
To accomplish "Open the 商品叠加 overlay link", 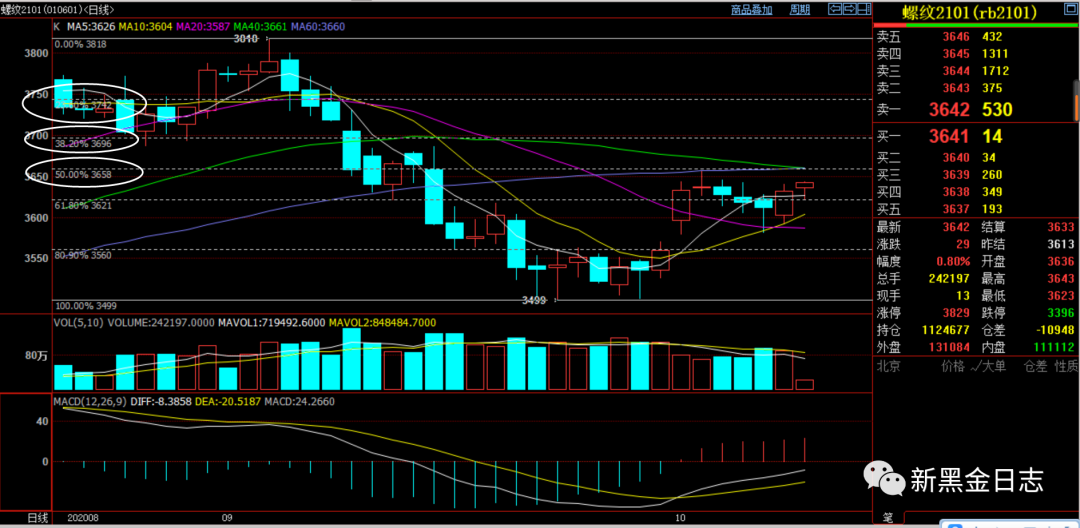I will [x=751, y=10].
